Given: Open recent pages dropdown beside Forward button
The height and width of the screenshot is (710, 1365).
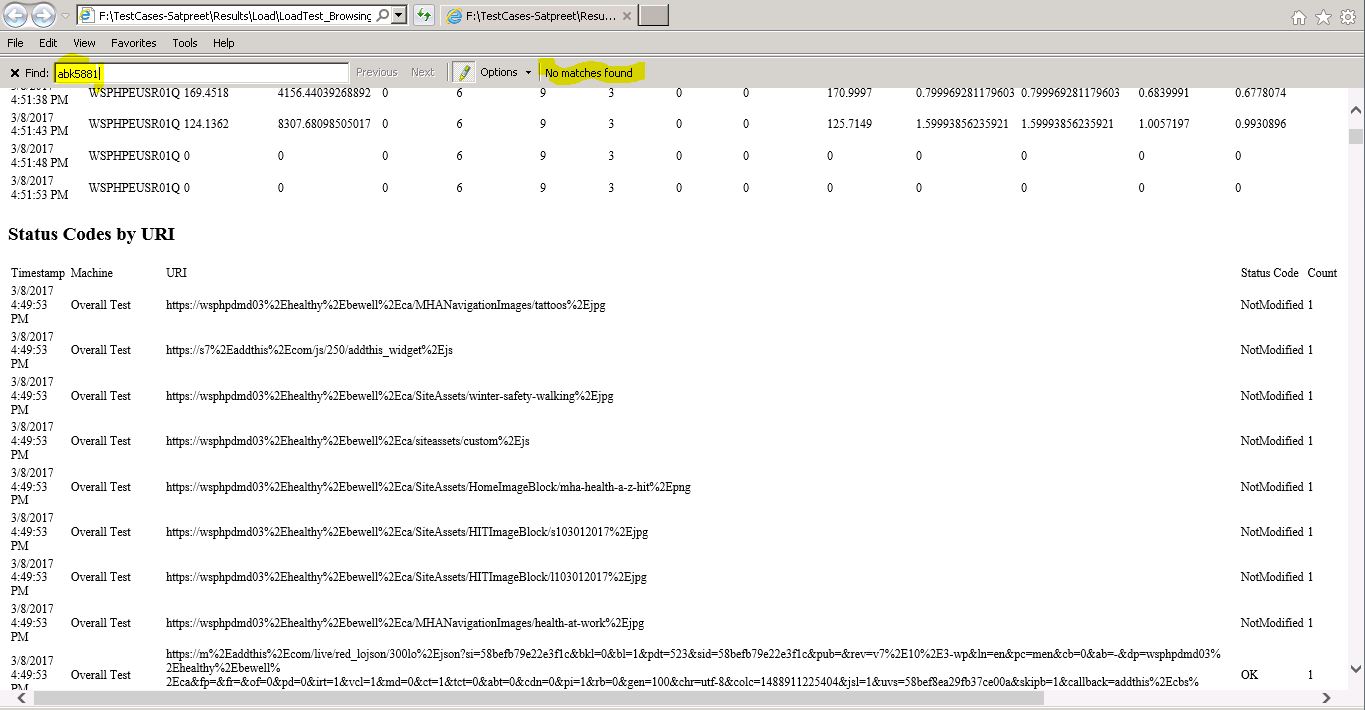Looking at the screenshot, I should 65,16.
